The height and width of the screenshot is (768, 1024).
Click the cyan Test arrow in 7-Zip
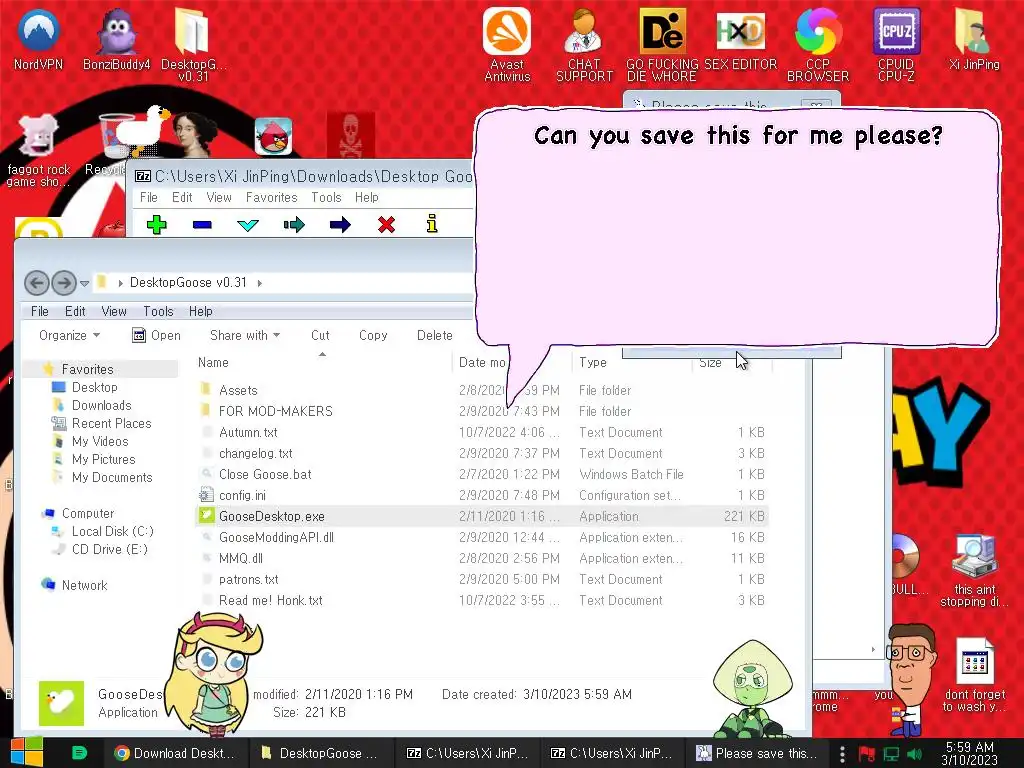coord(248,225)
